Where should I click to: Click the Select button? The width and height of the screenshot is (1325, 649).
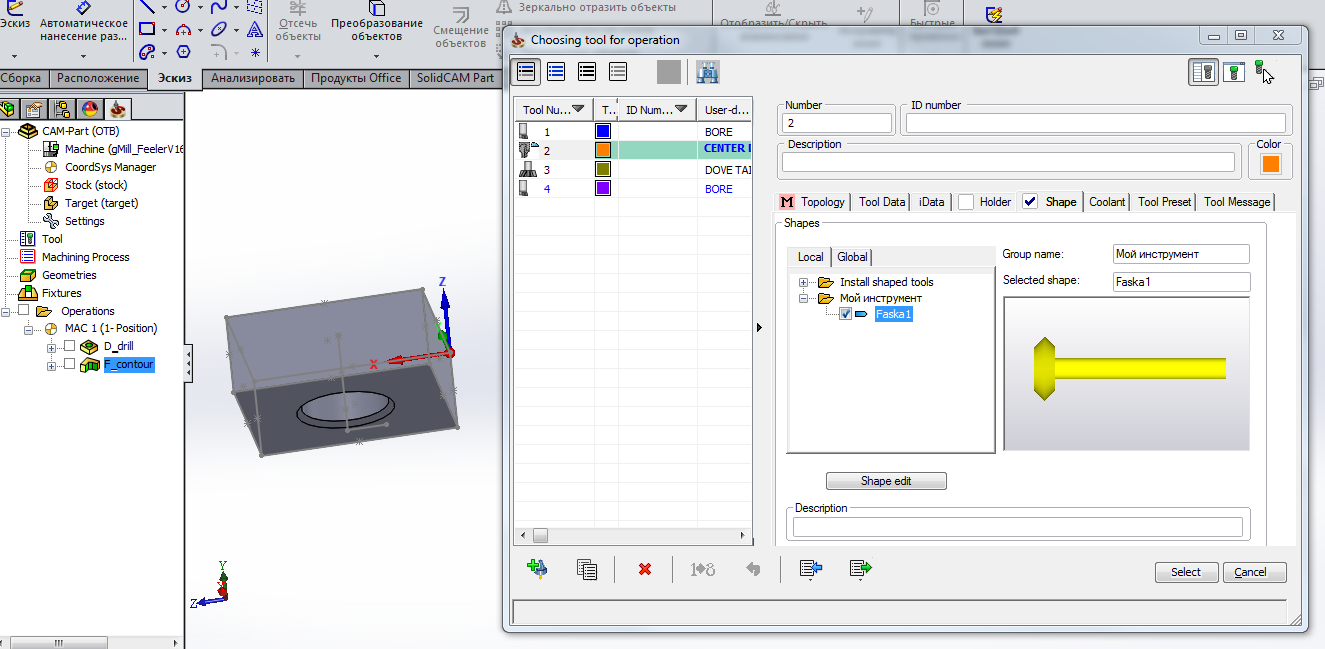click(1186, 572)
